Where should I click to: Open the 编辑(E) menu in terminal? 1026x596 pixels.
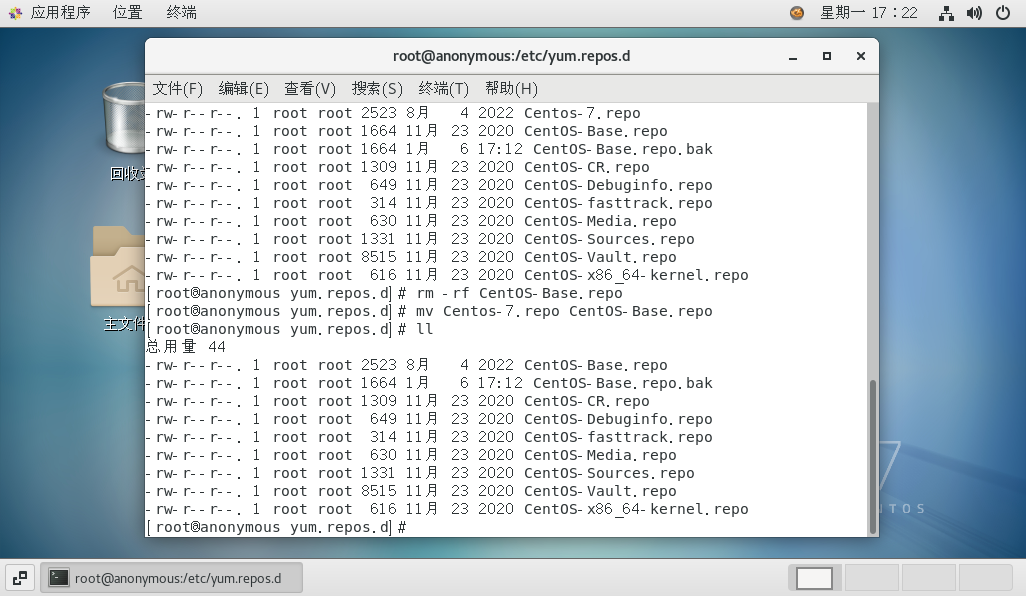point(243,88)
